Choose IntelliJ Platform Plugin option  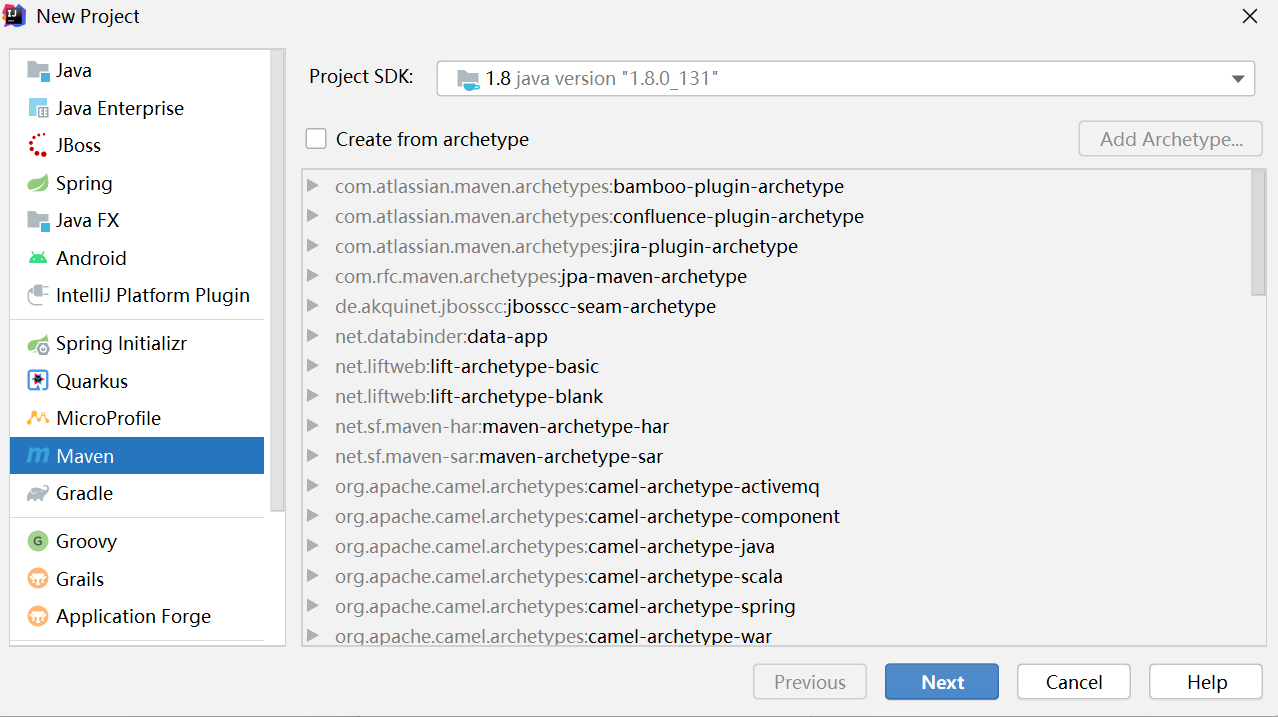(152, 295)
